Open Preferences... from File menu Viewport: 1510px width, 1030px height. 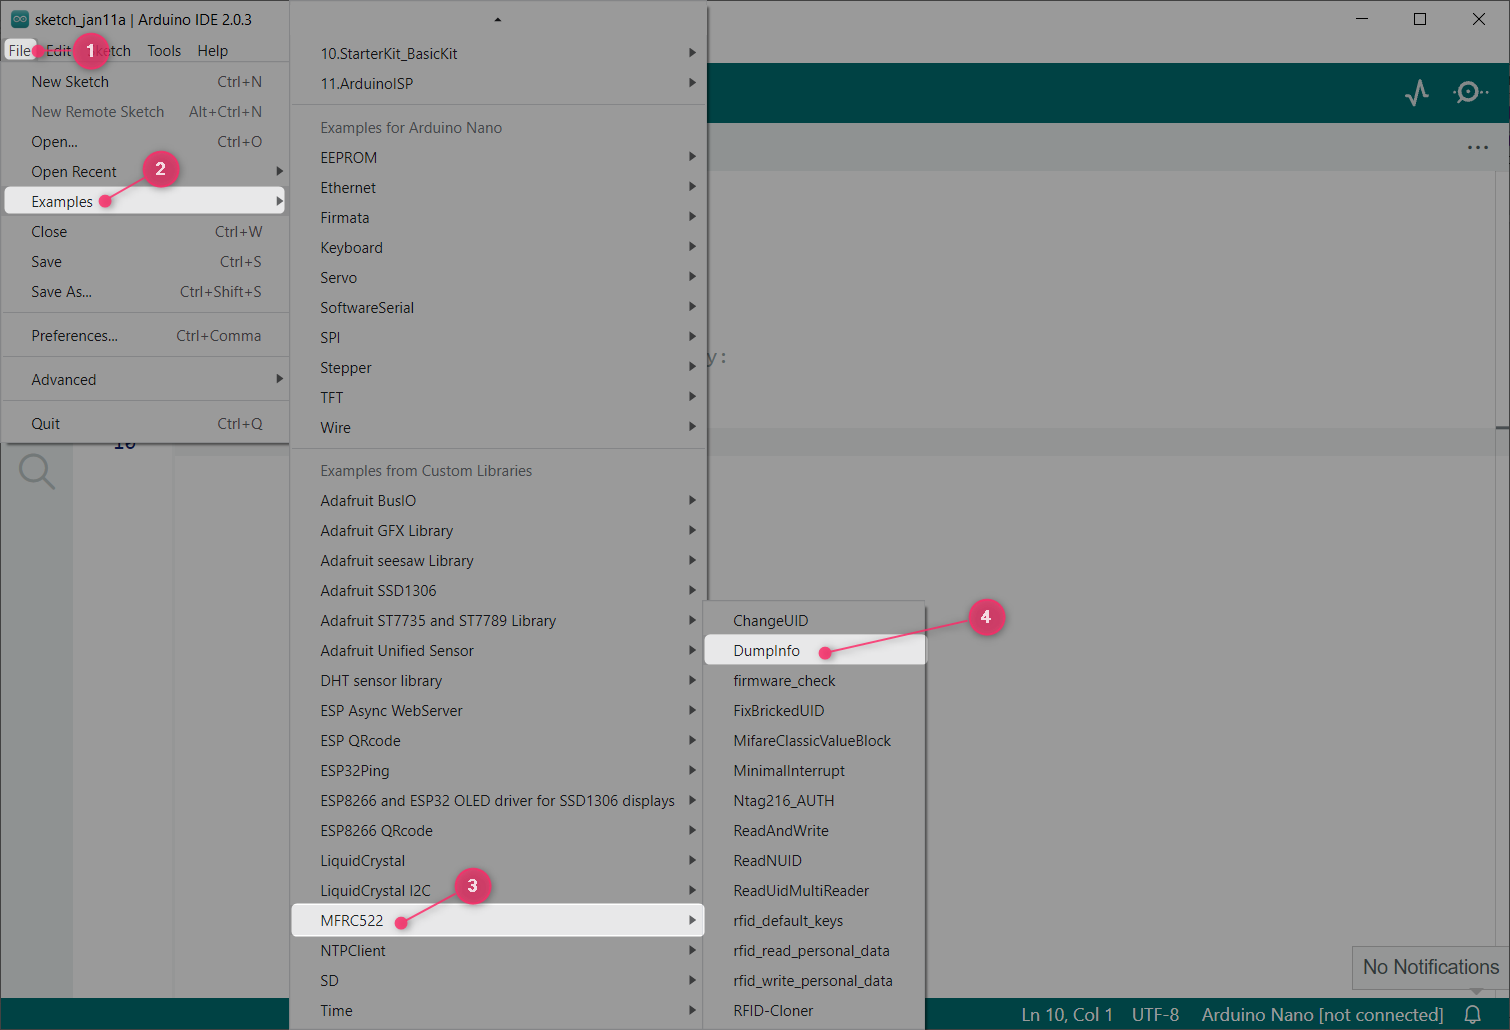tap(146, 336)
